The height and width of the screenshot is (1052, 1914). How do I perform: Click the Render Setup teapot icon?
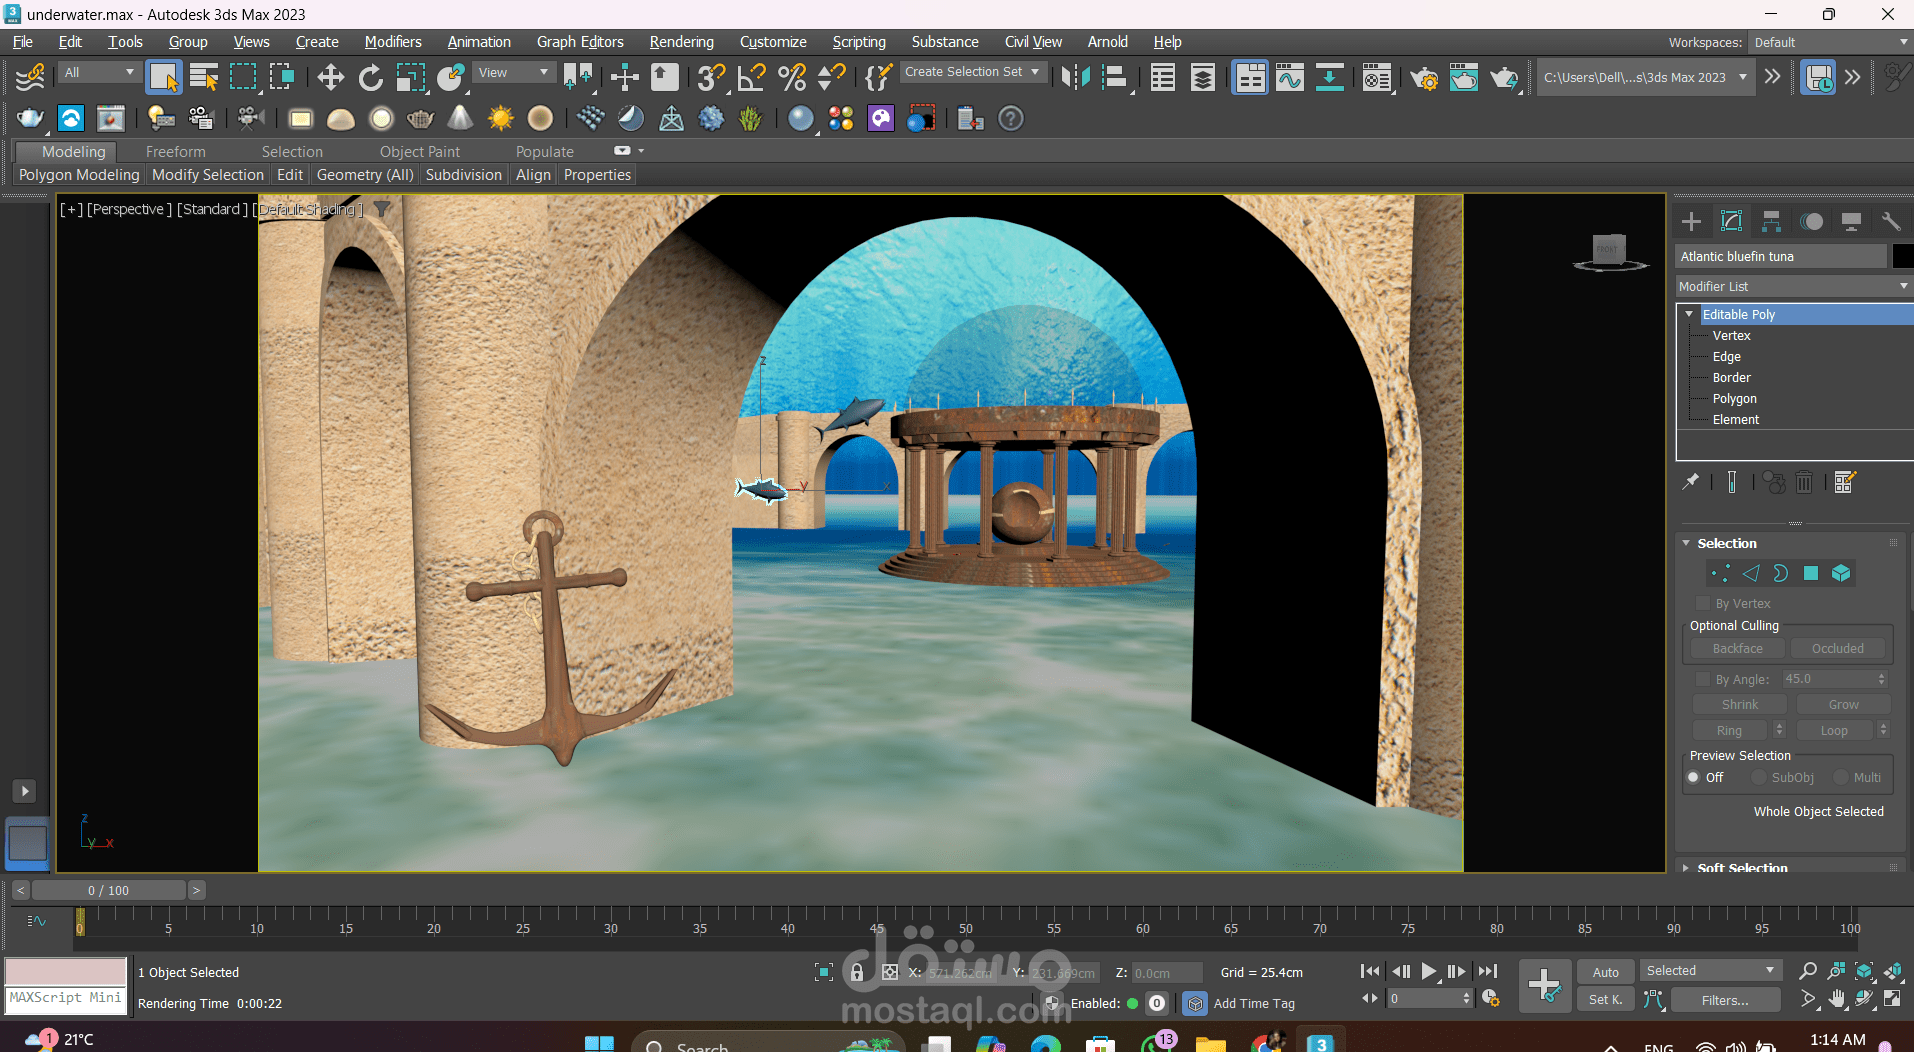tap(1423, 77)
